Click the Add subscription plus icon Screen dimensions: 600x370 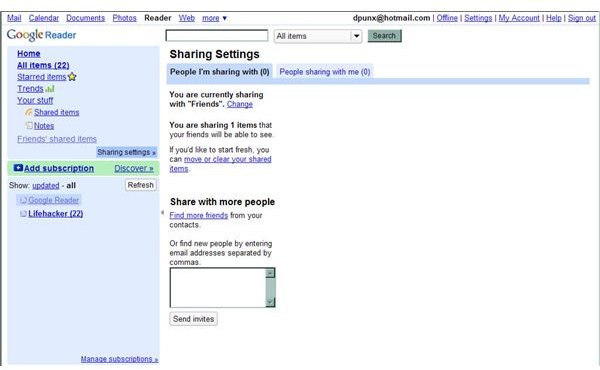18,168
